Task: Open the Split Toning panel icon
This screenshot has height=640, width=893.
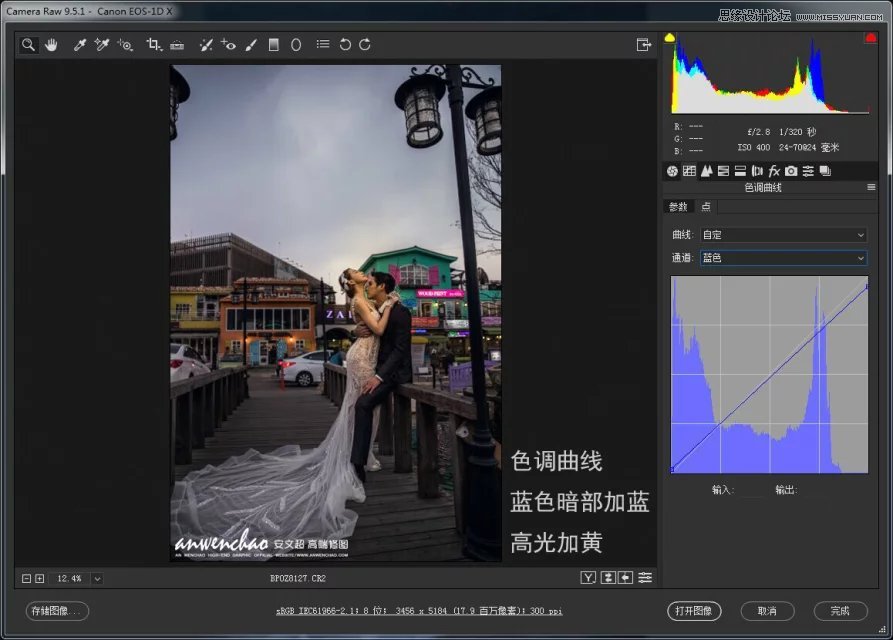Action: point(740,171)
